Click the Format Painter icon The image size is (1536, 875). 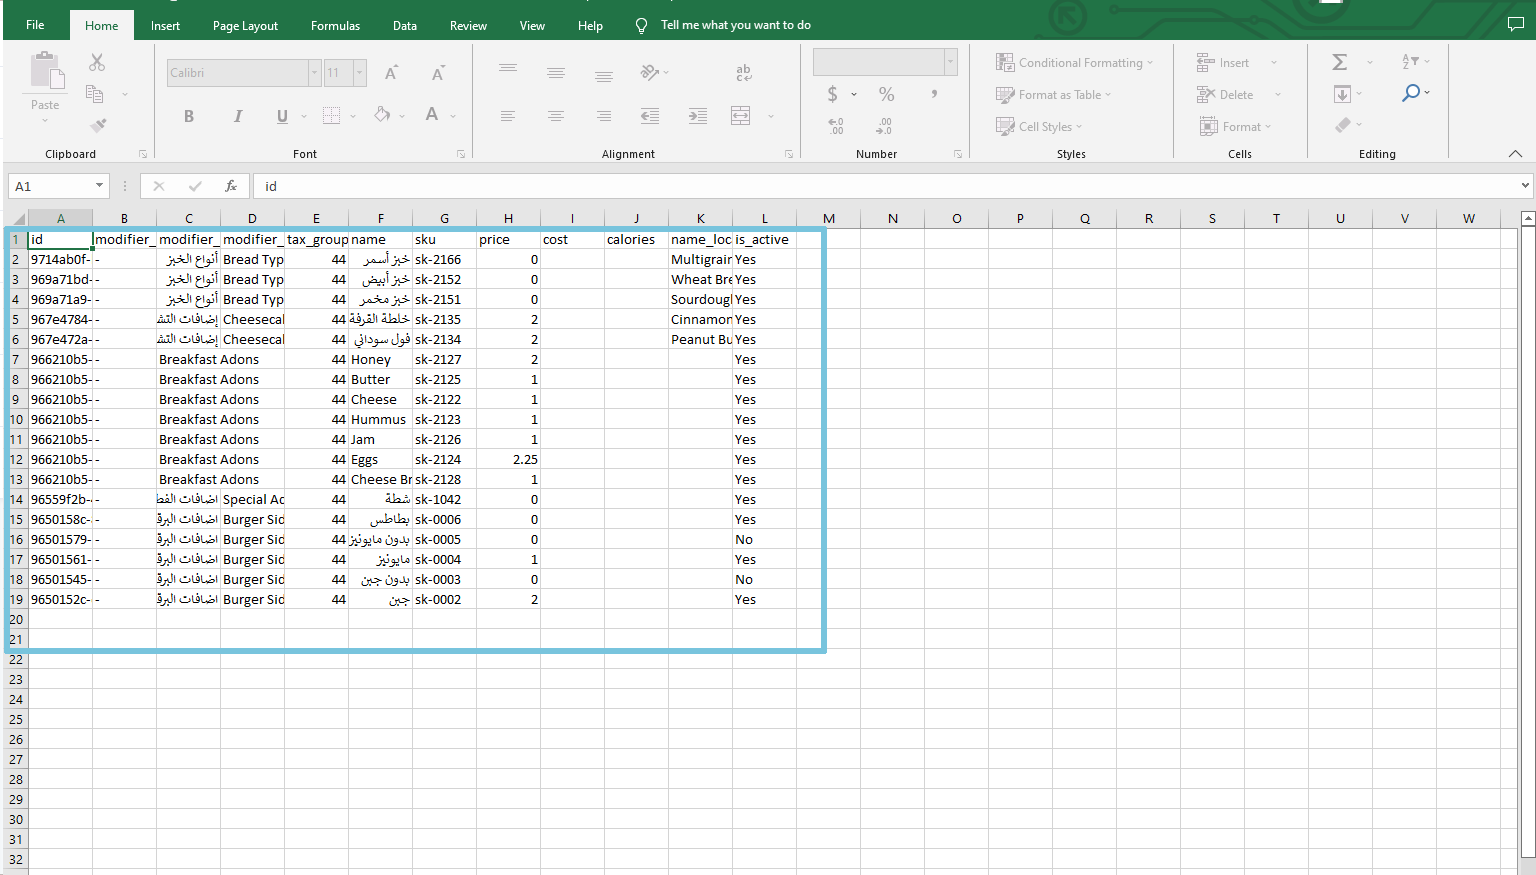96,124
